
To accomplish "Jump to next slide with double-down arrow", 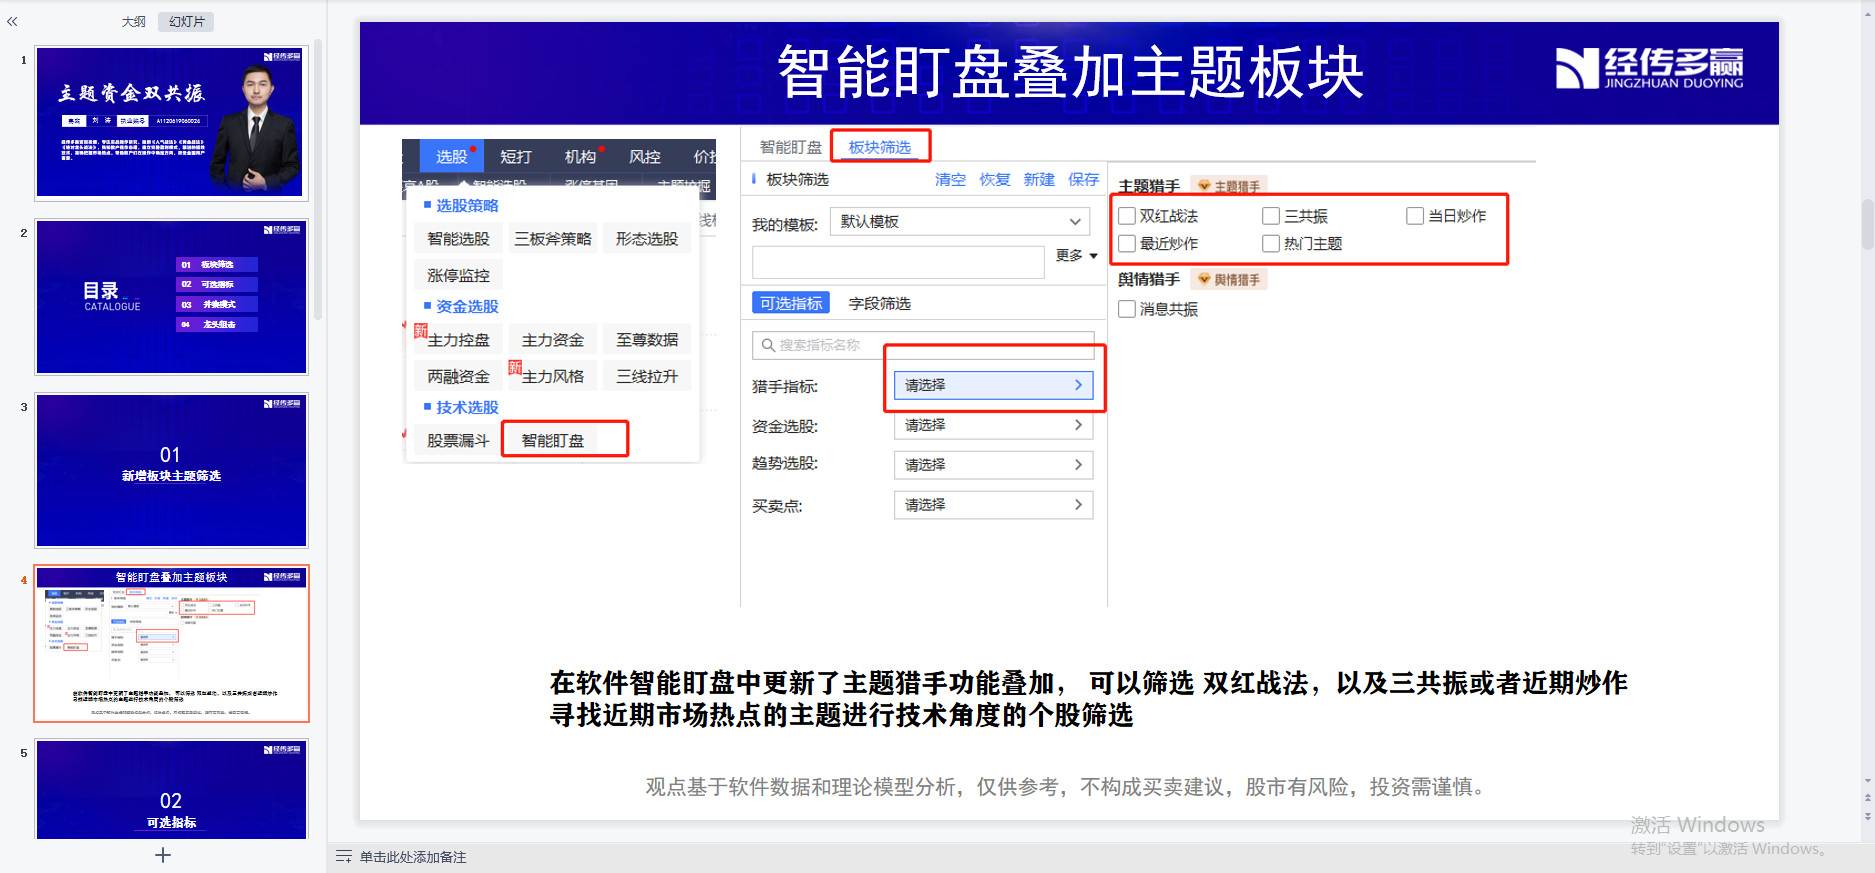I will tap(1867, 816).
